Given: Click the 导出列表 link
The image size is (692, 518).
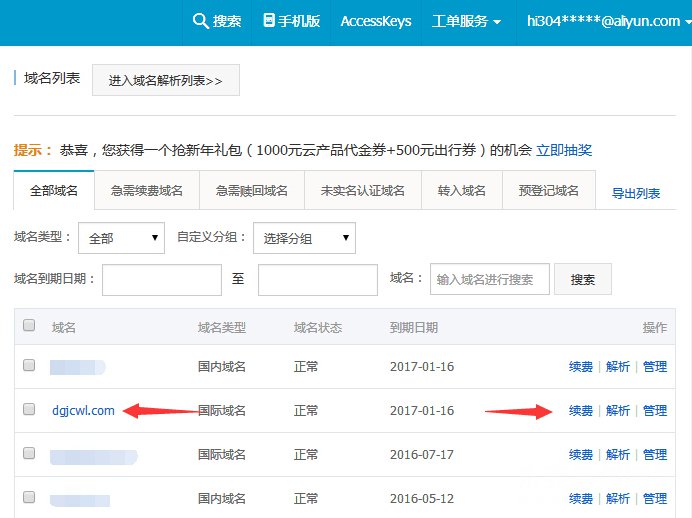Looking at the screenshot, I should point(636,193).
